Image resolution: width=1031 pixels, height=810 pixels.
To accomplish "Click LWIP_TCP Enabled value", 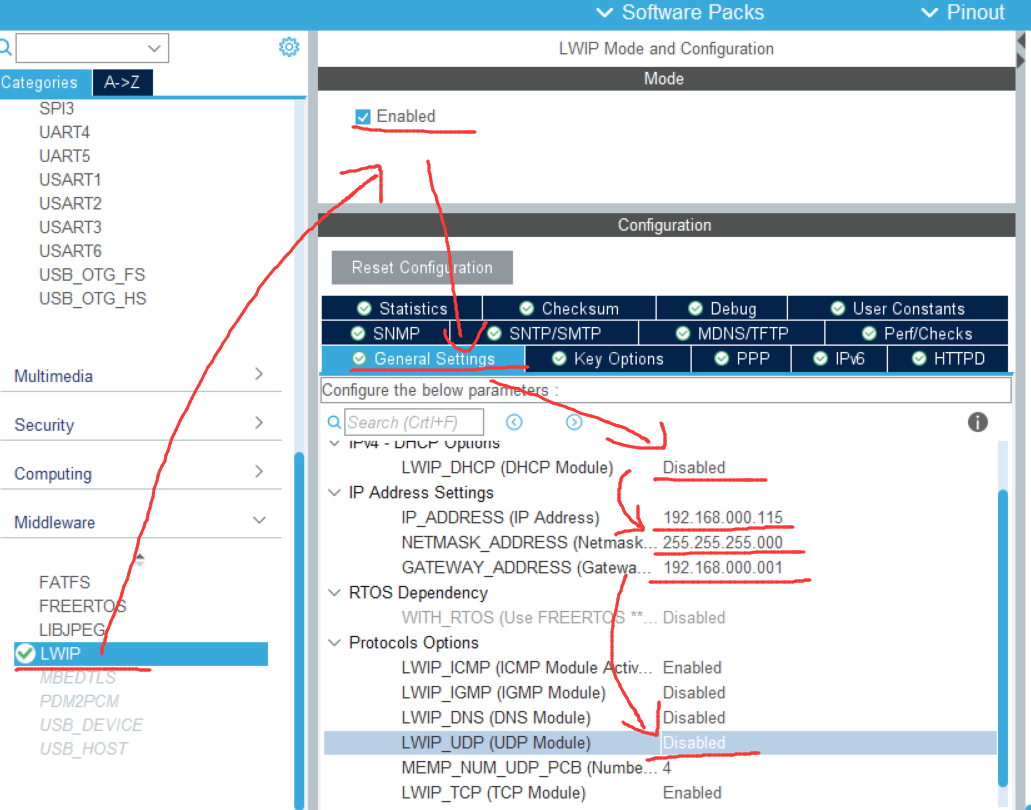I will tap(692, 792).
